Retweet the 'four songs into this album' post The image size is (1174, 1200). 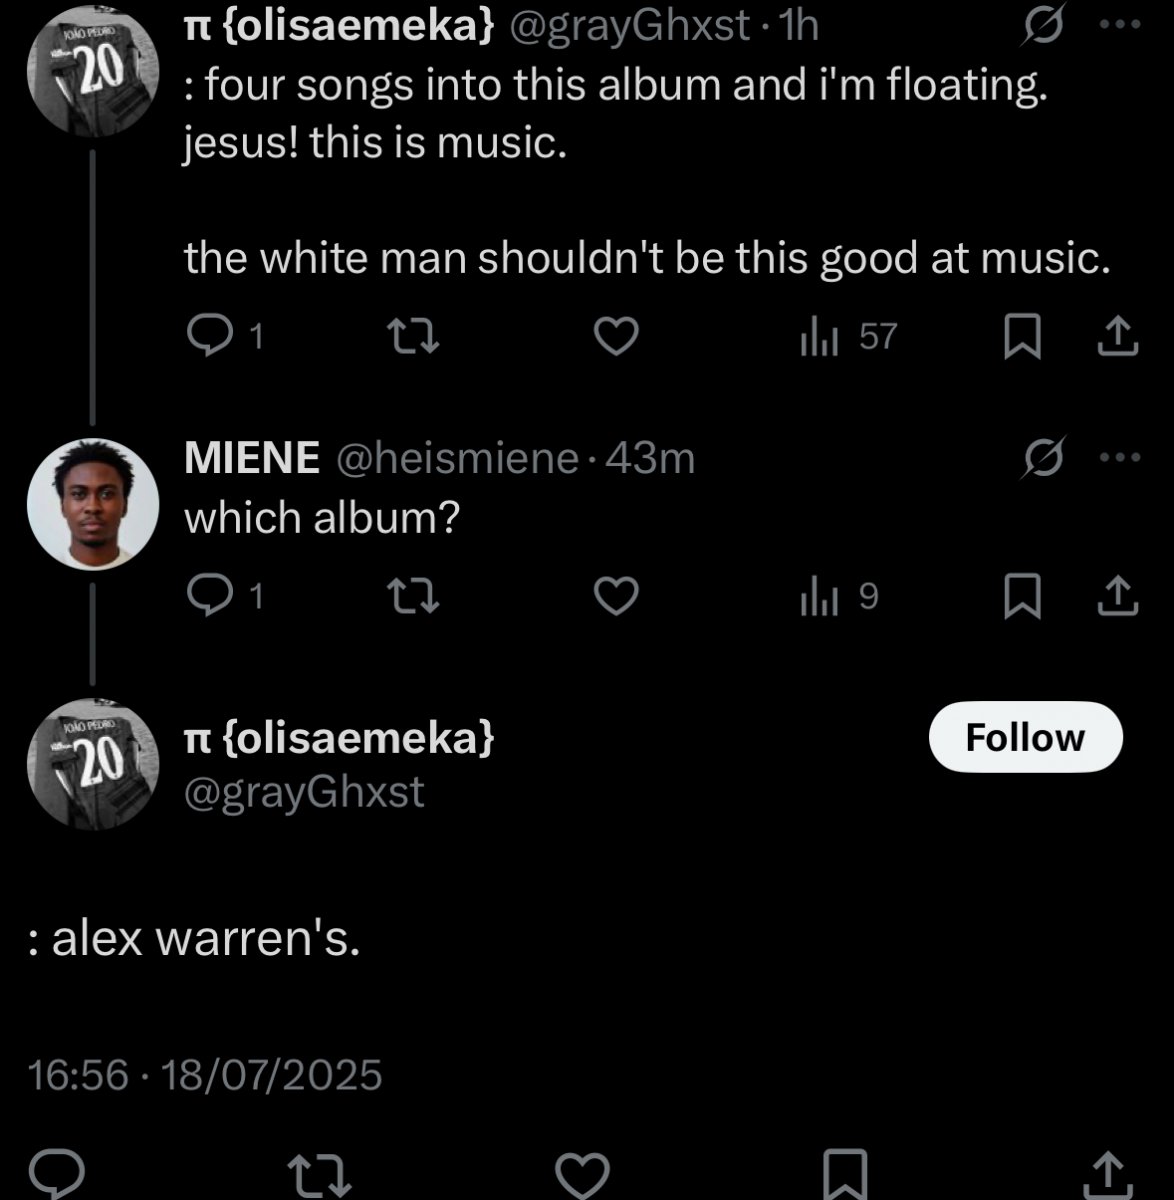click(x=412, y=337)
